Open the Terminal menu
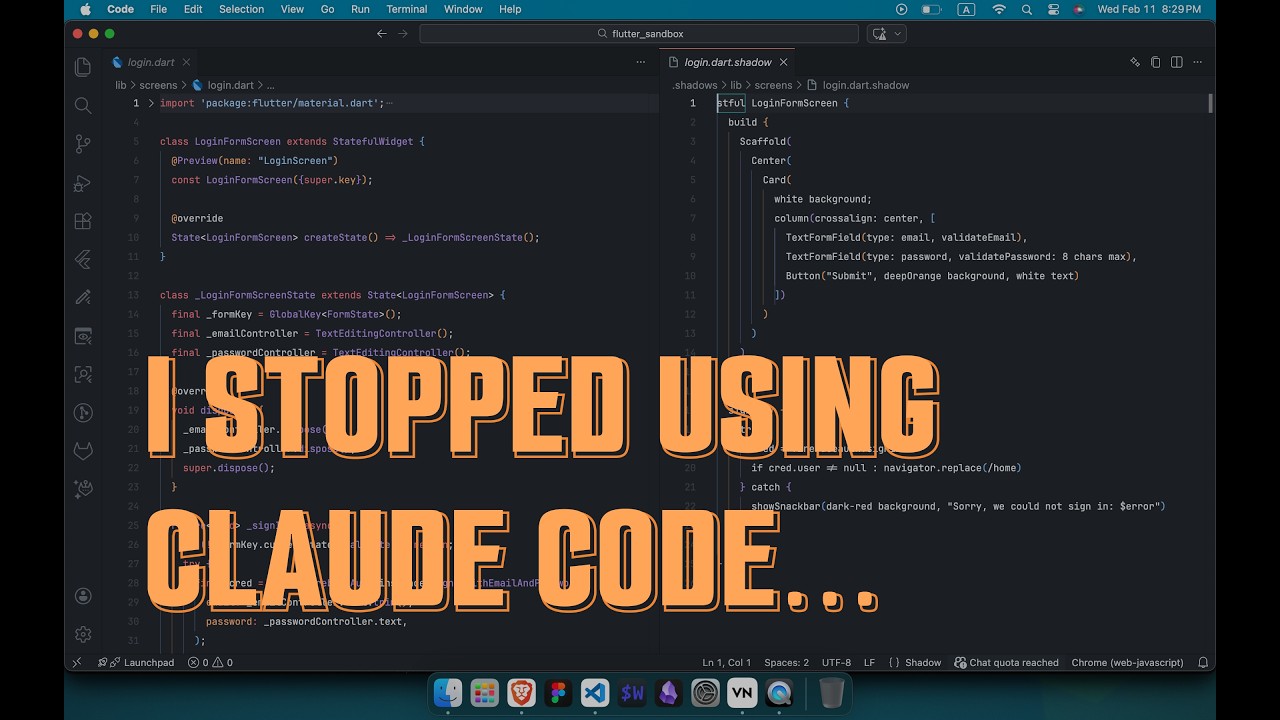 pos(407,9)
